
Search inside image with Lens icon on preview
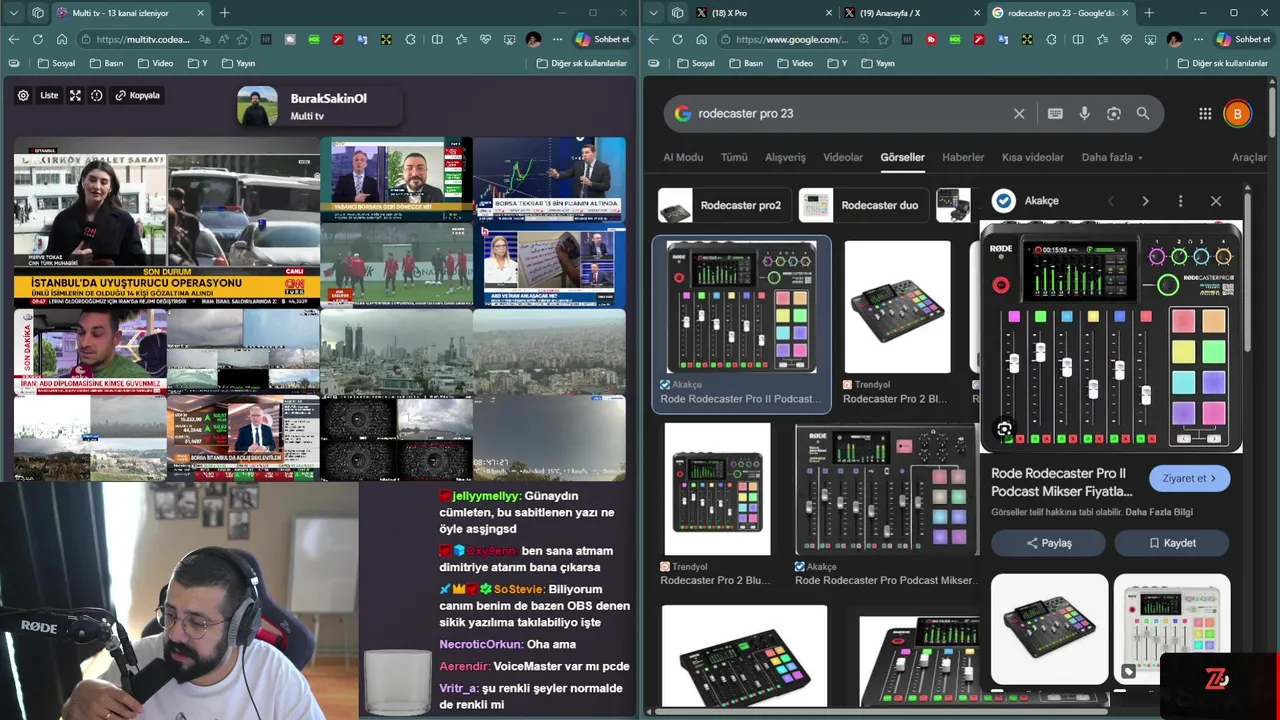point(1004,430)
